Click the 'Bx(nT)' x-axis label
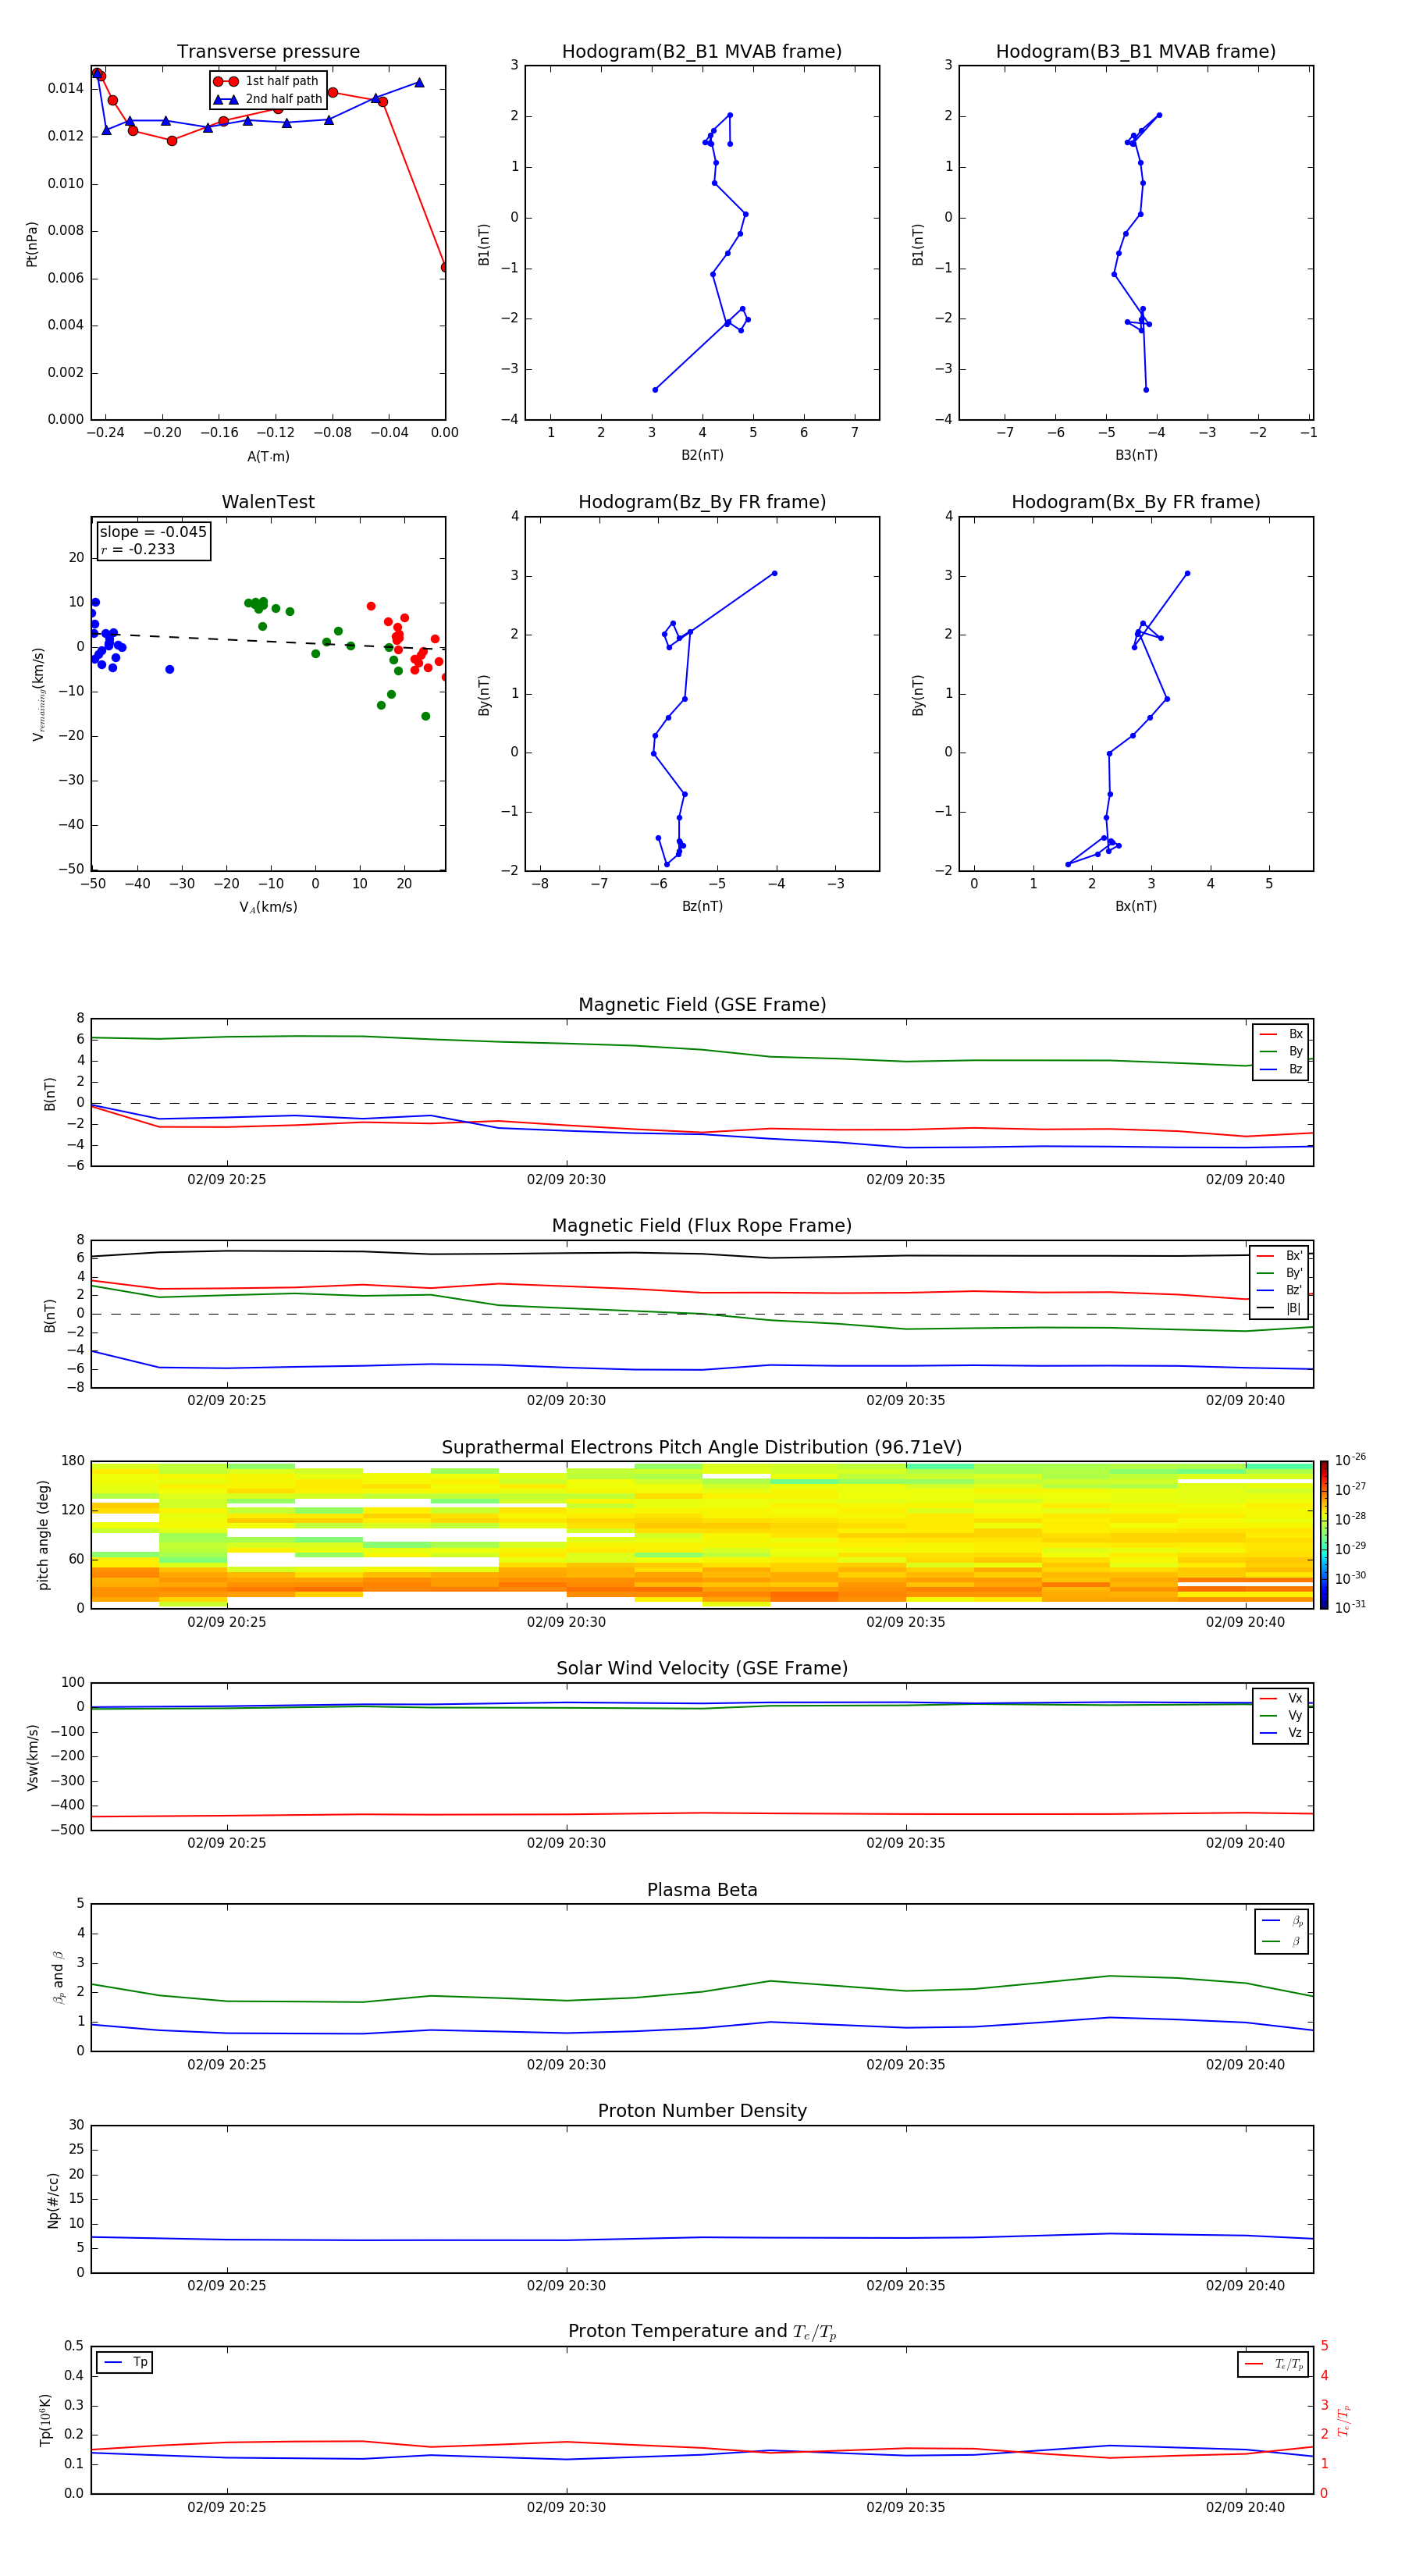The height and width of the screenshot is (2576, 1405). coord(1136,906)
